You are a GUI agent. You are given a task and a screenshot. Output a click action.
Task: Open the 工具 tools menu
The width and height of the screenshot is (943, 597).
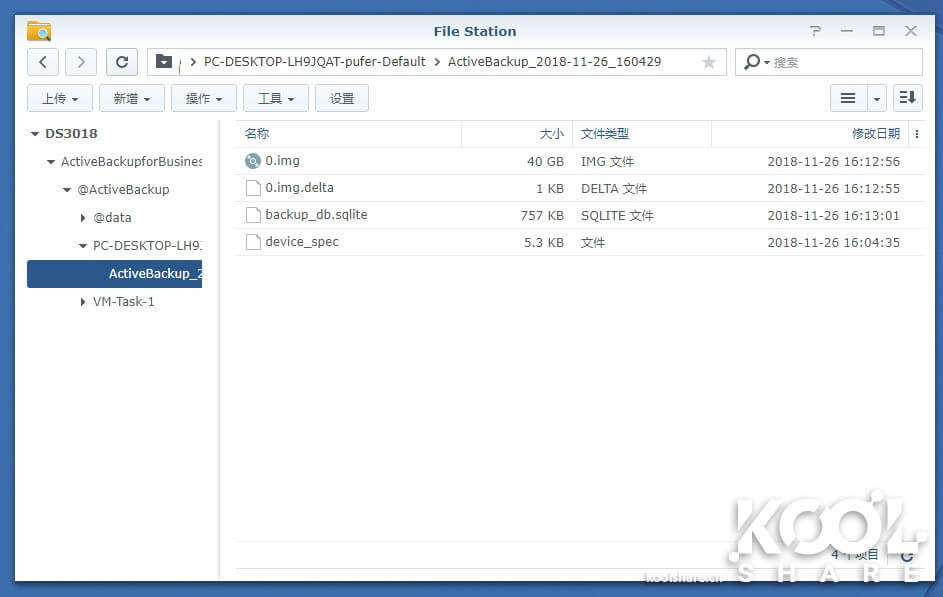click(276, 98)
